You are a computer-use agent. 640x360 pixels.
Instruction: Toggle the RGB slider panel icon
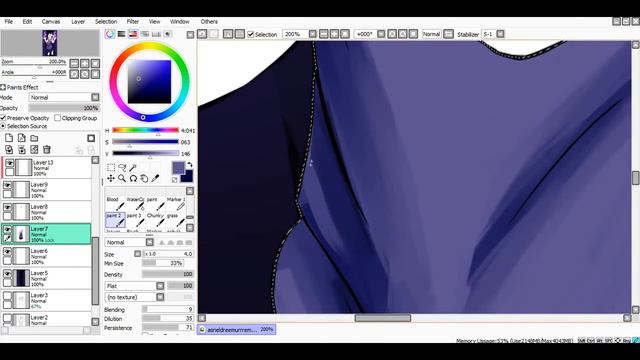click(122, 34)
